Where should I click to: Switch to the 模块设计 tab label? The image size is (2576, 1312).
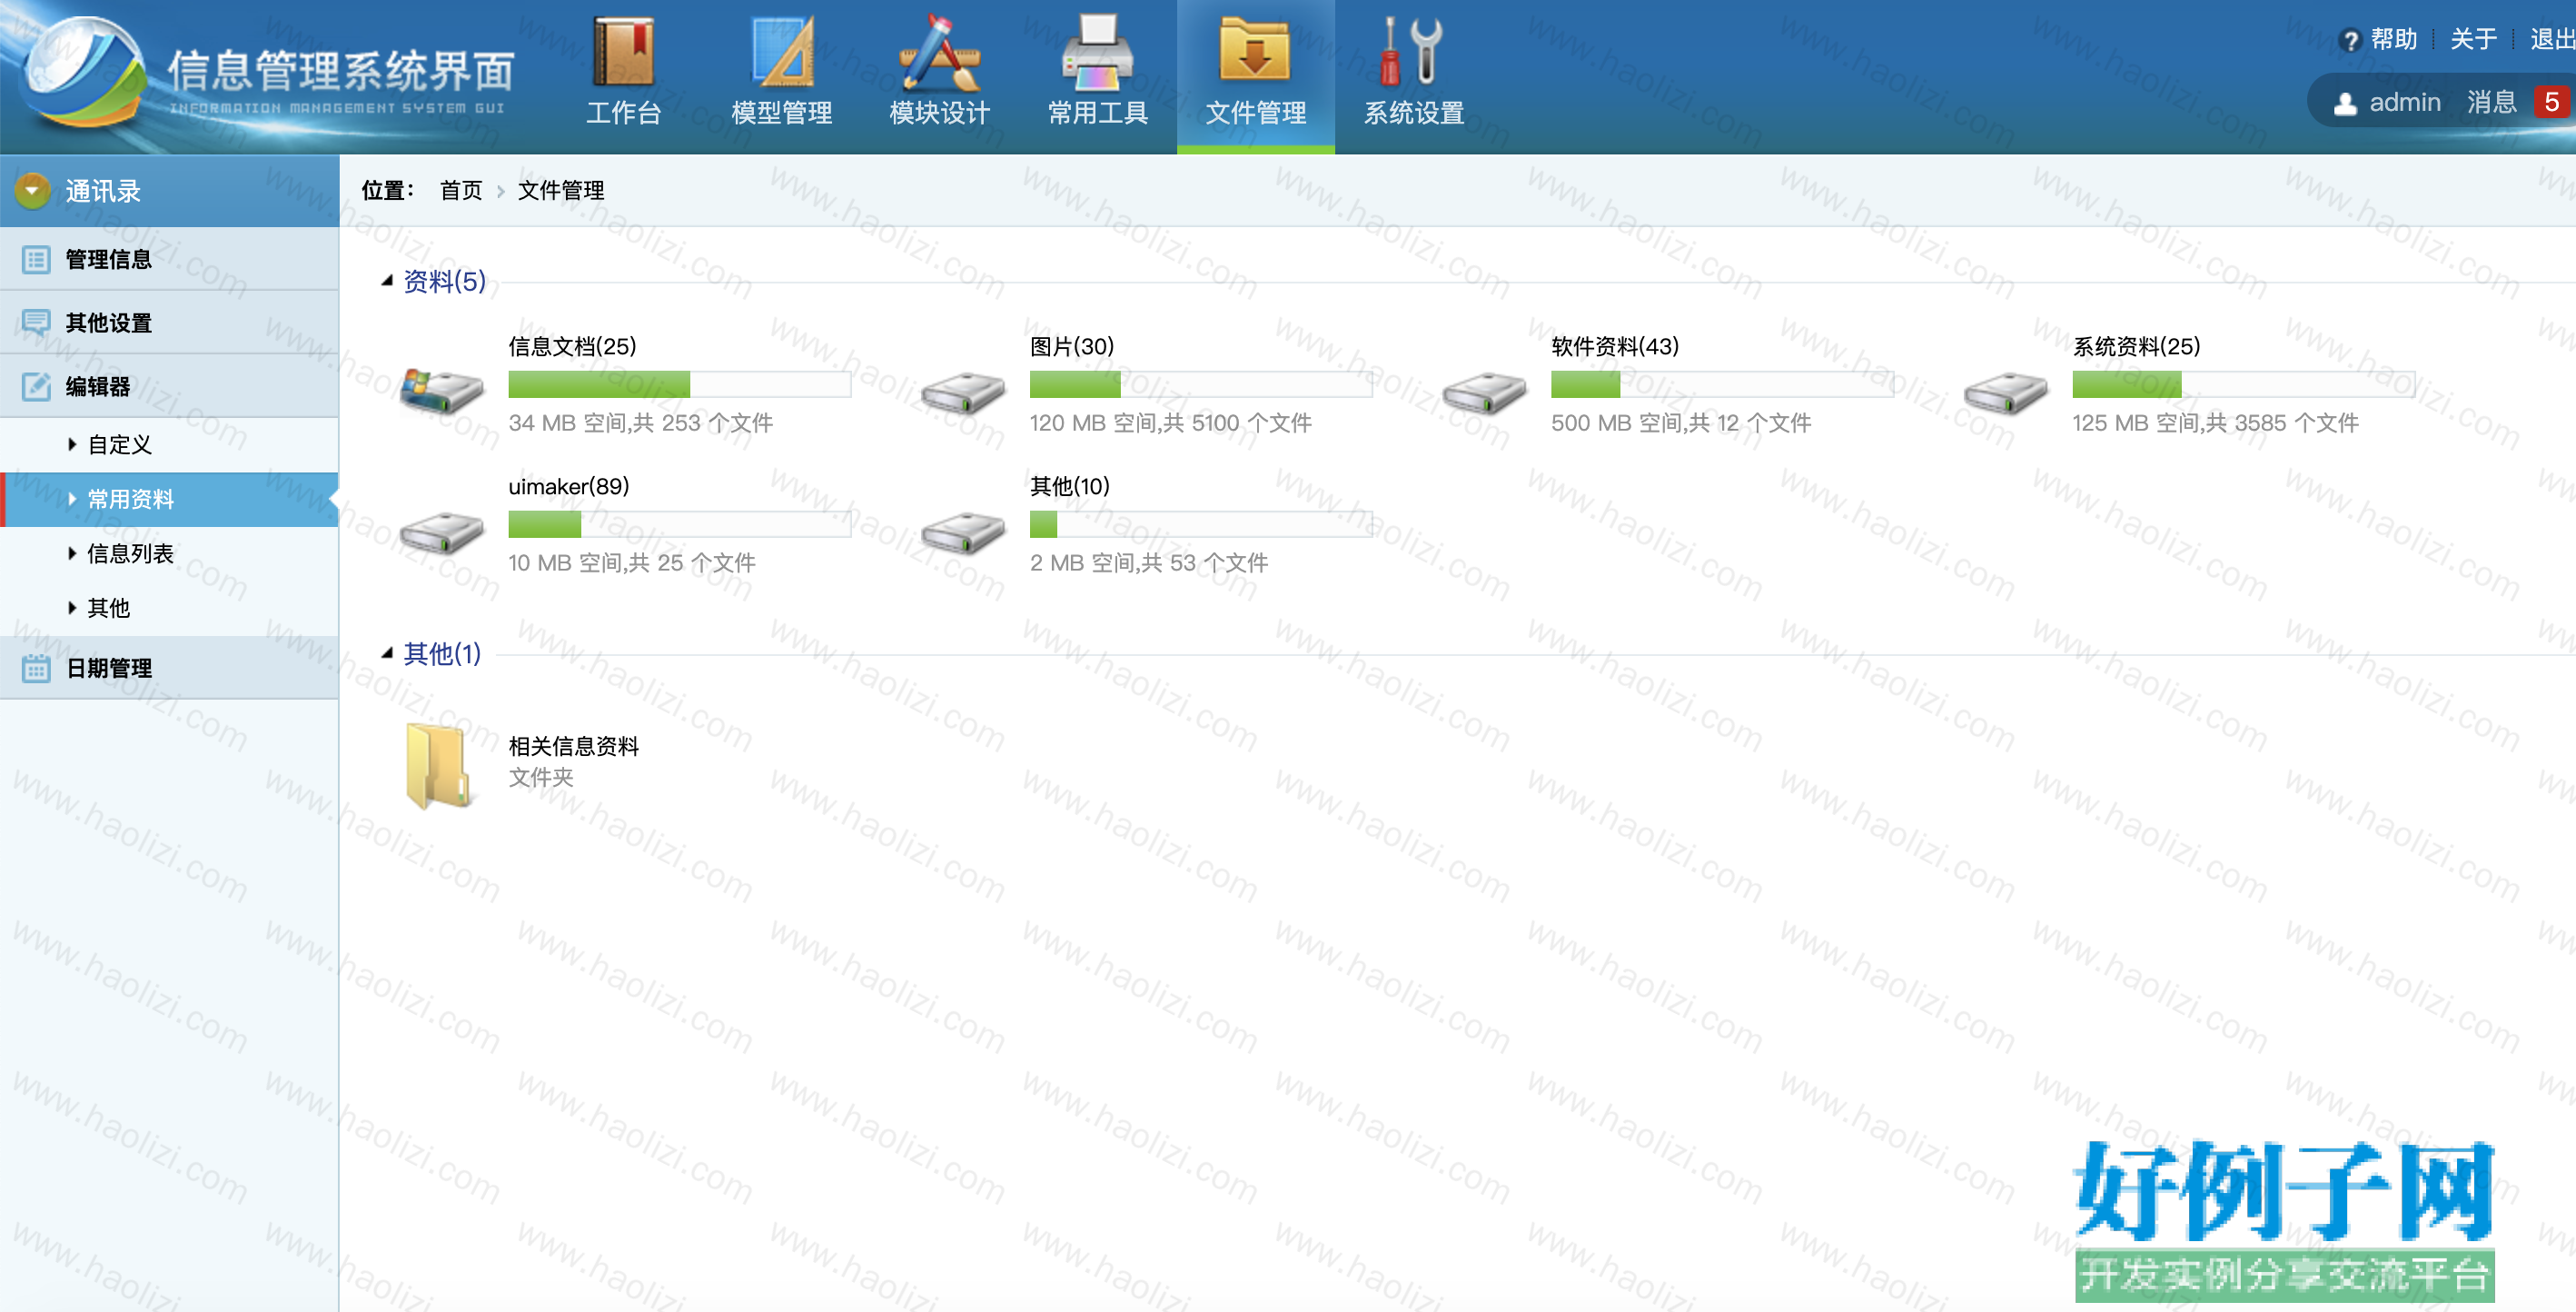pyautogui.click(x=940, y=113)
